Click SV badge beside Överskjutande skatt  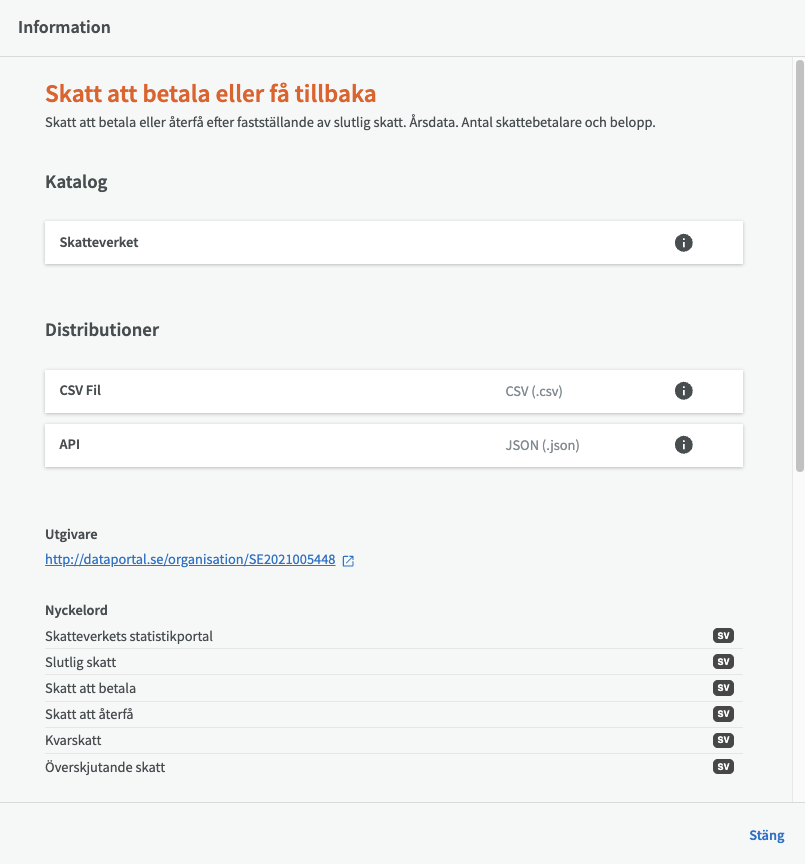click(723, 767)
